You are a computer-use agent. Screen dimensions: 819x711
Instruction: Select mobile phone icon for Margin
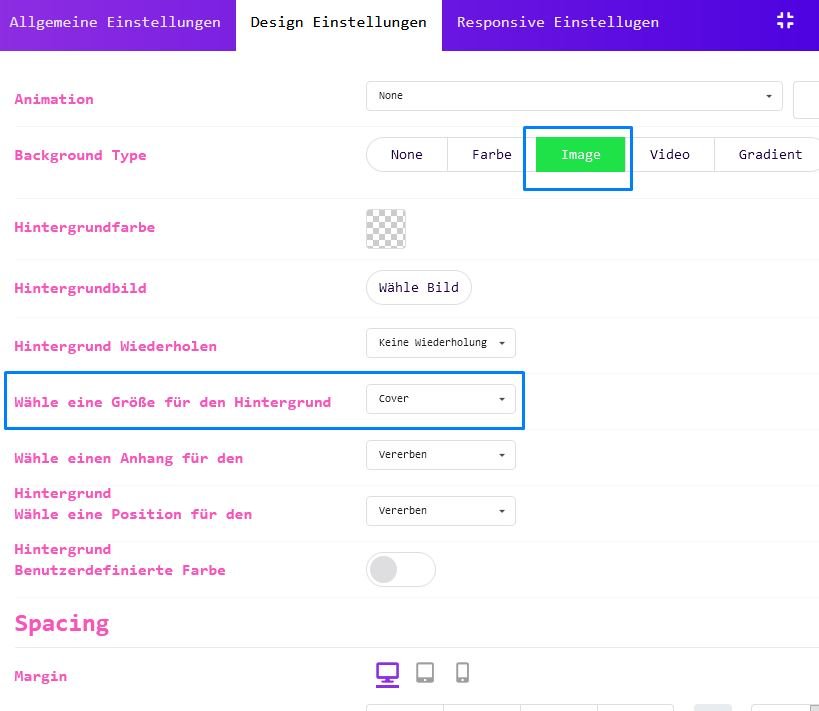pos(462,673)
